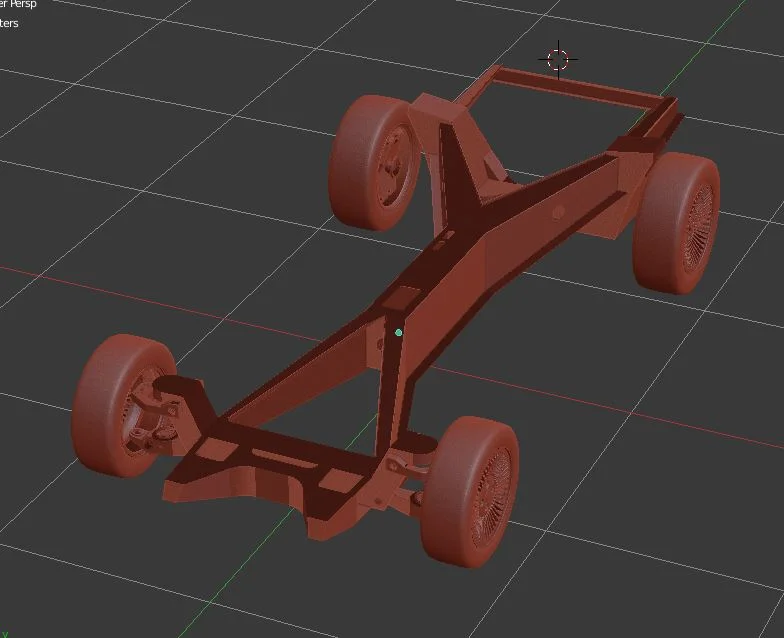Viewport: 784px width, 638px height.
Task: Select the teal object origin dot
Action: coord(398,332)
